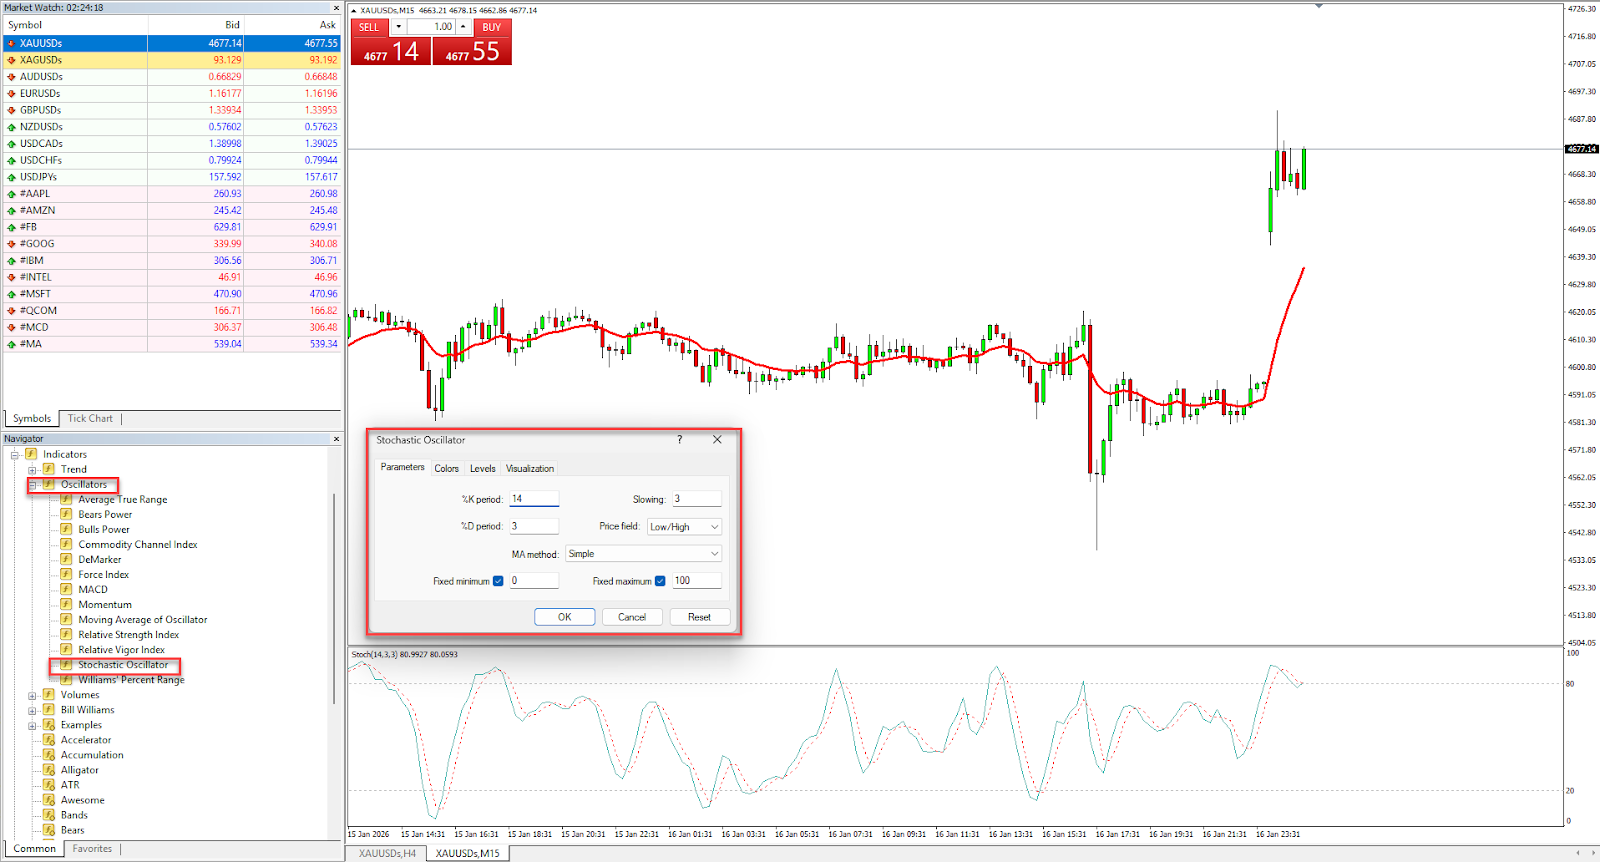Collapse the Oscillators tree folder

[32, 485]
